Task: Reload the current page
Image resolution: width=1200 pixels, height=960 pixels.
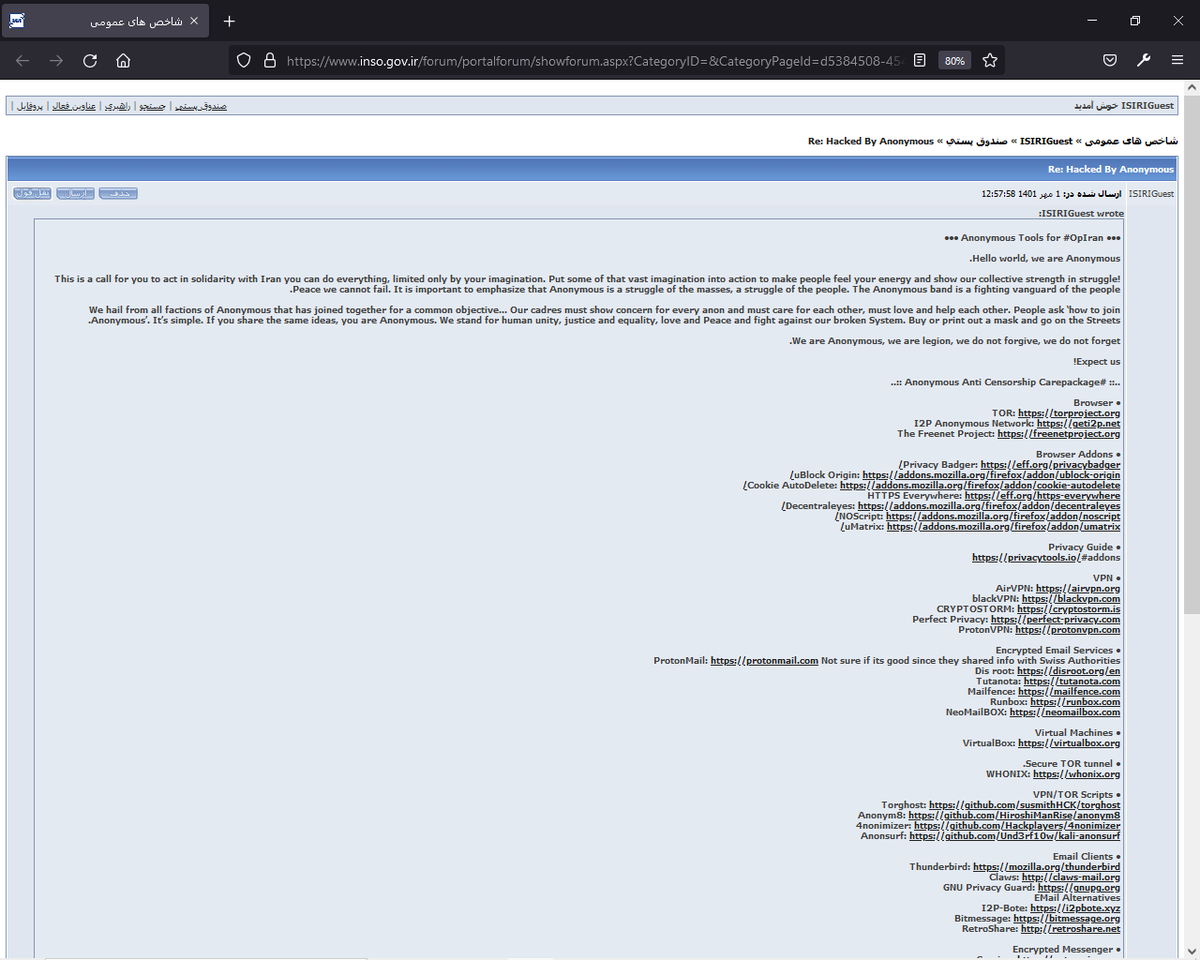Action: click(90, 60)
